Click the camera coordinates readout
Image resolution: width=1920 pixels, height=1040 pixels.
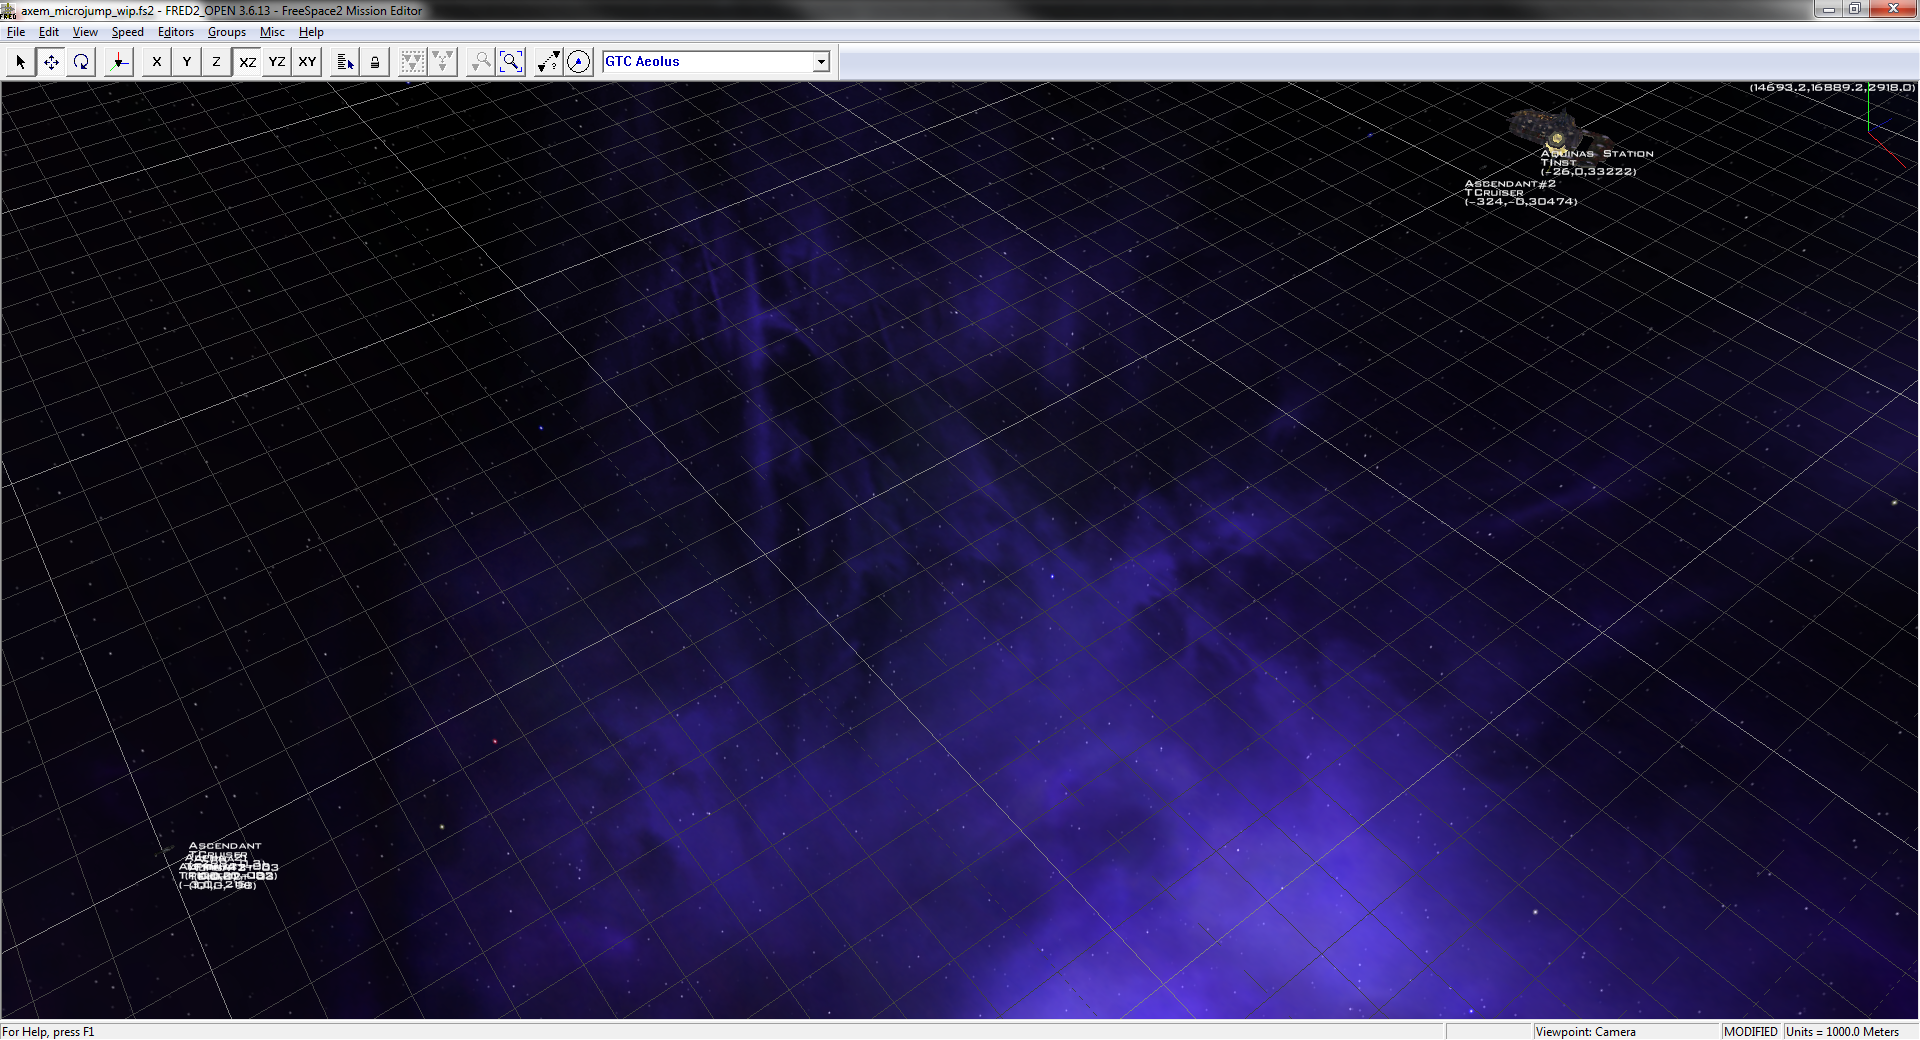(1832, 88)
